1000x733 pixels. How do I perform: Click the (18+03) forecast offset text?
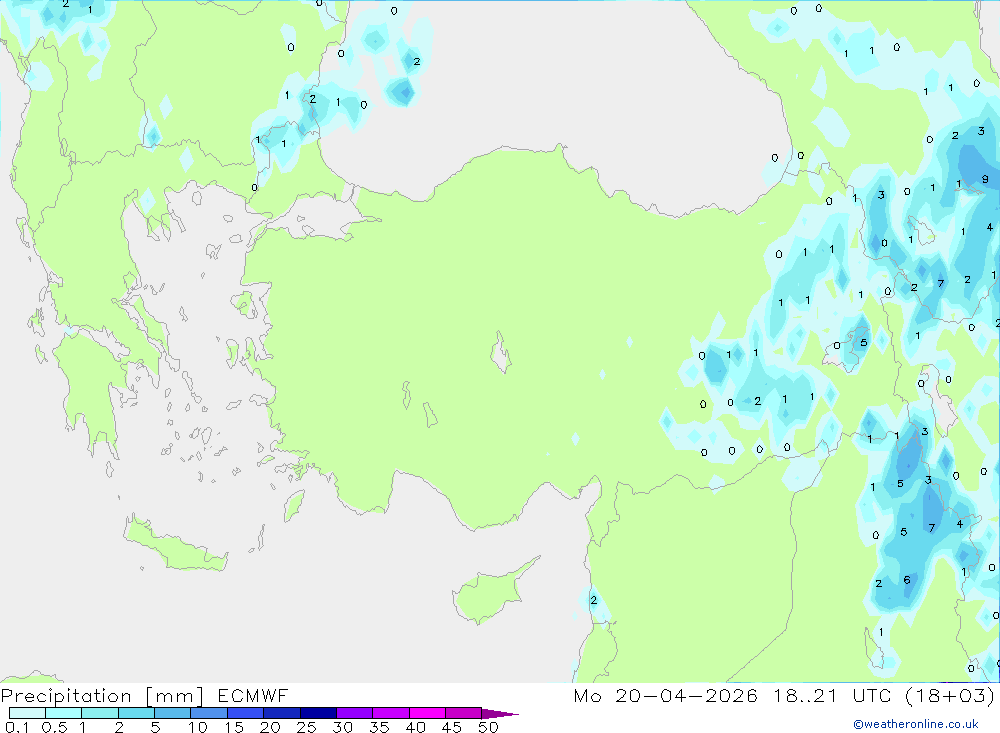tap(950, 696)
